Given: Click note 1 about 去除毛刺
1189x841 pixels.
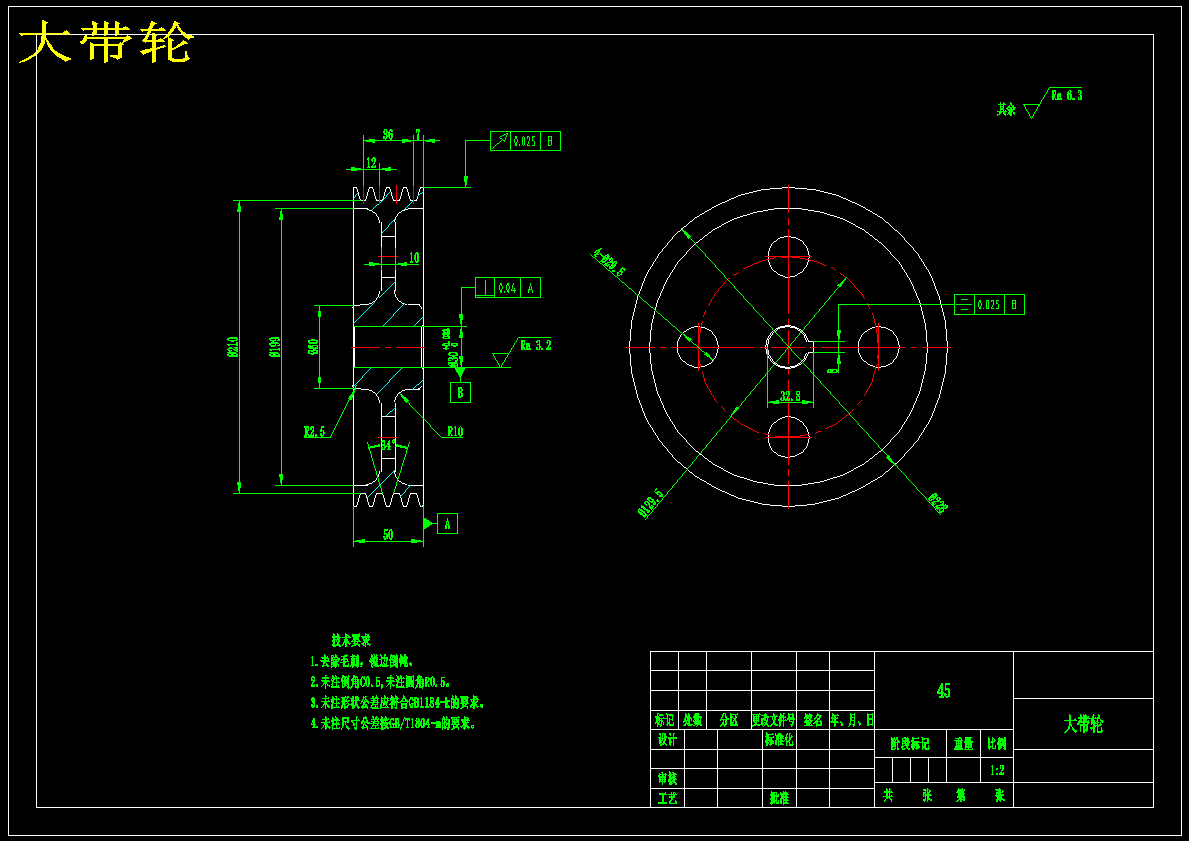Looking at the screenshot, I should click(362, 661).
